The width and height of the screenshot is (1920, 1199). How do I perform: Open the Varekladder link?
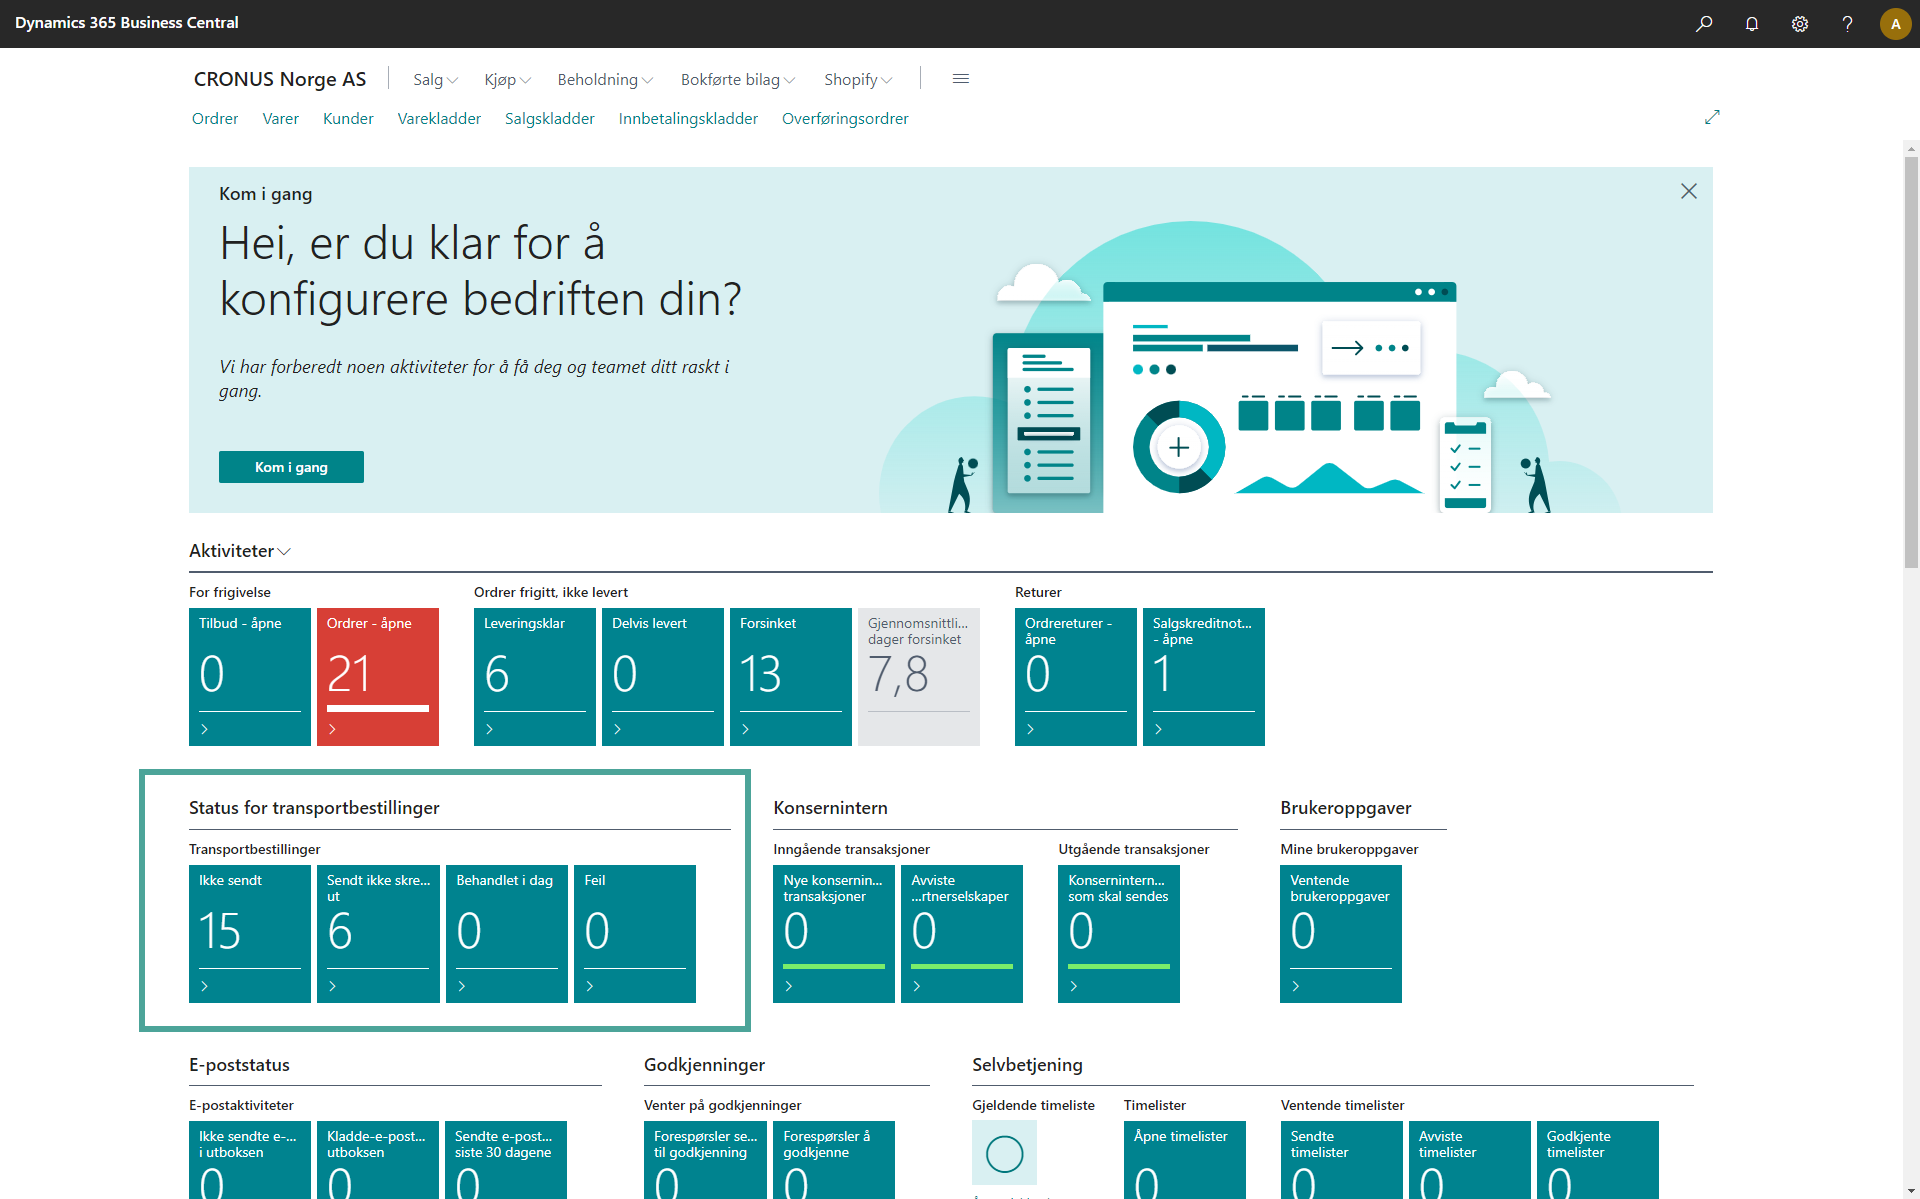[439, 119]
